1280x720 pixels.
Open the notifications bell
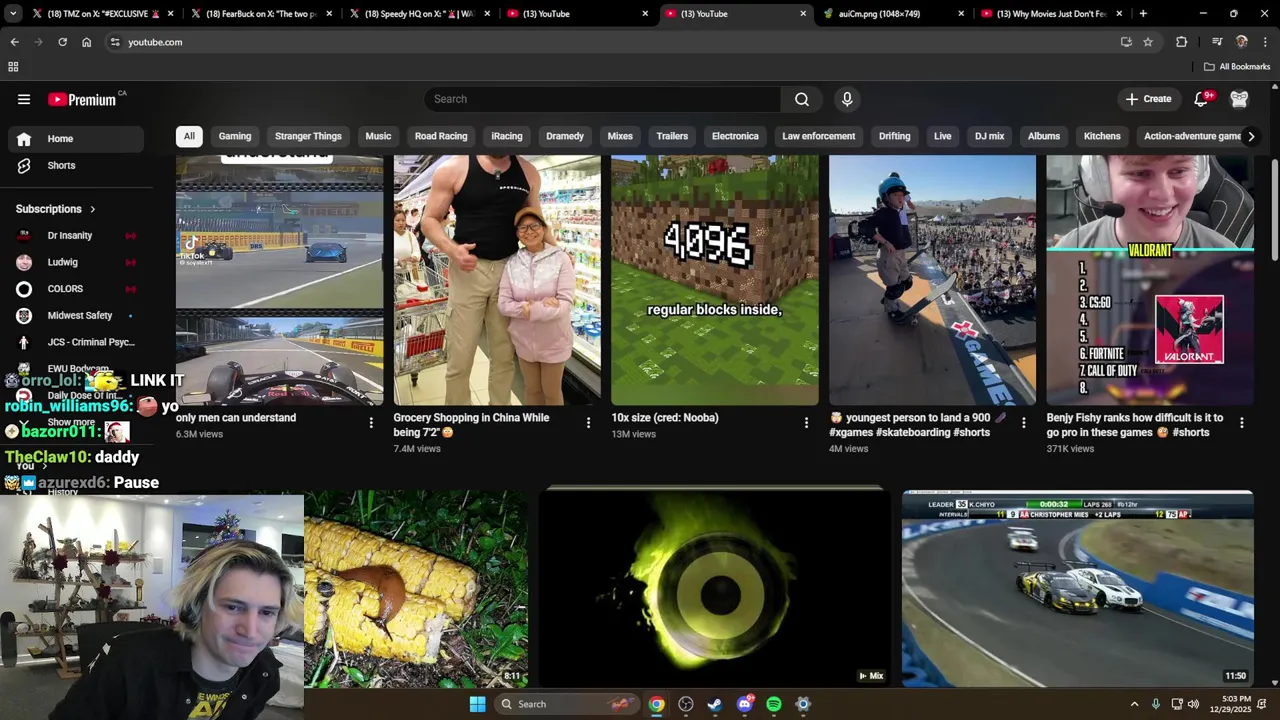point(1202,99)
